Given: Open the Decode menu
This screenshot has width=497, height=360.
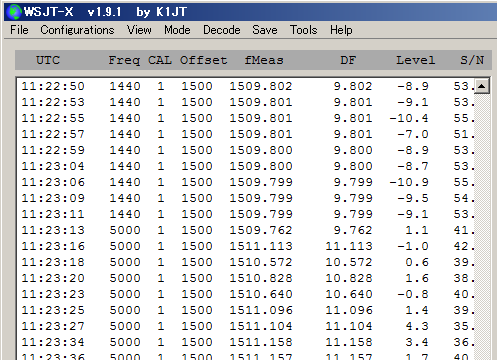Looking at the screenshot, I should (222, 30).
